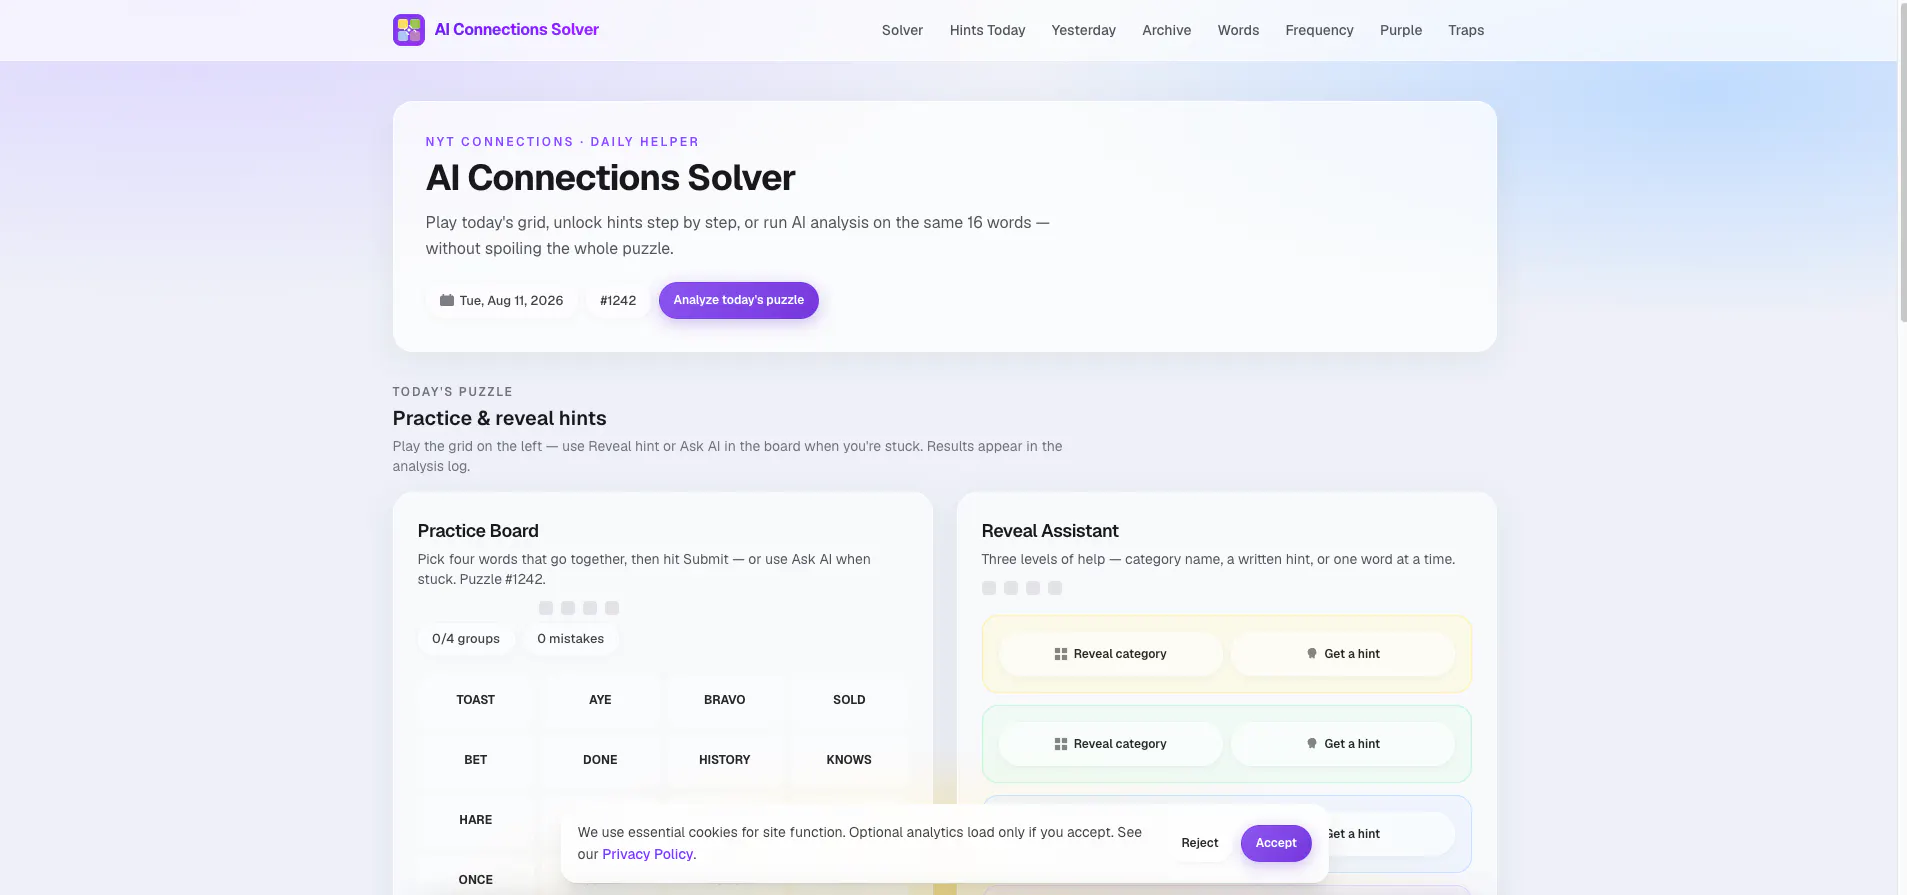Image resolution: width=1907 pixels, height=895 pixels.
Task: Click Get a hint in the yellow row
Action: (x=1343, y=654)
